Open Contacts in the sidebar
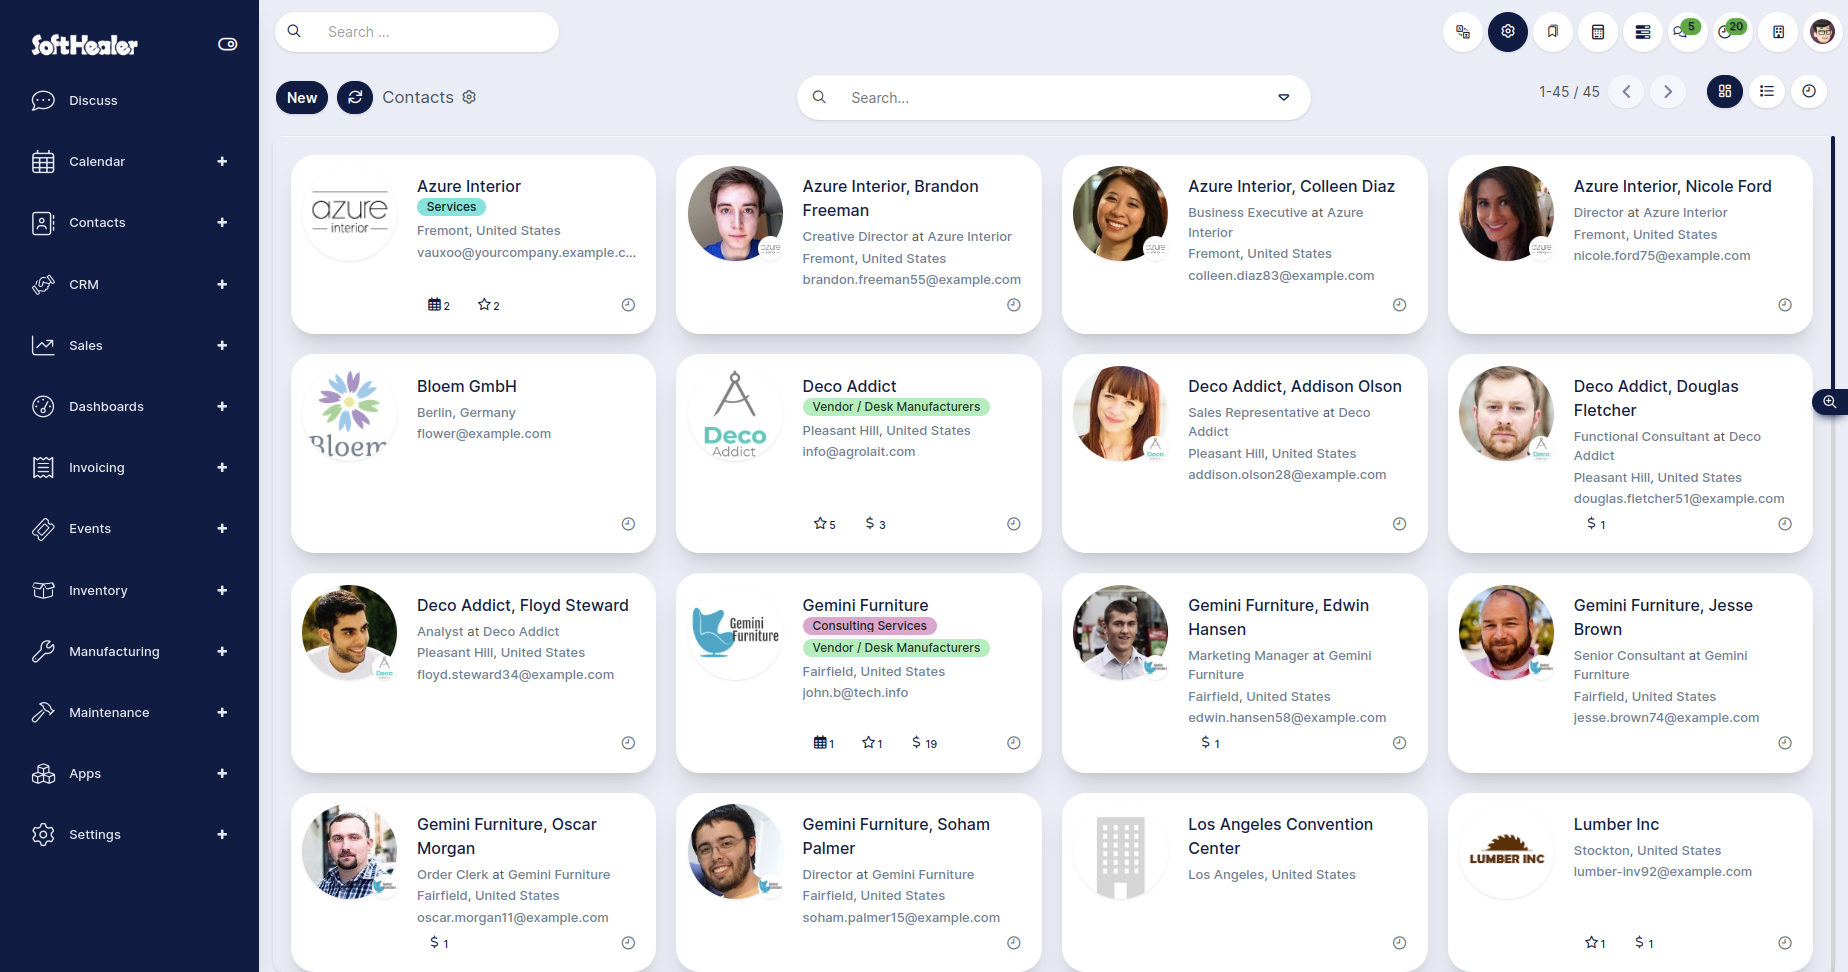1848x972 pixels. coord(97,222)
